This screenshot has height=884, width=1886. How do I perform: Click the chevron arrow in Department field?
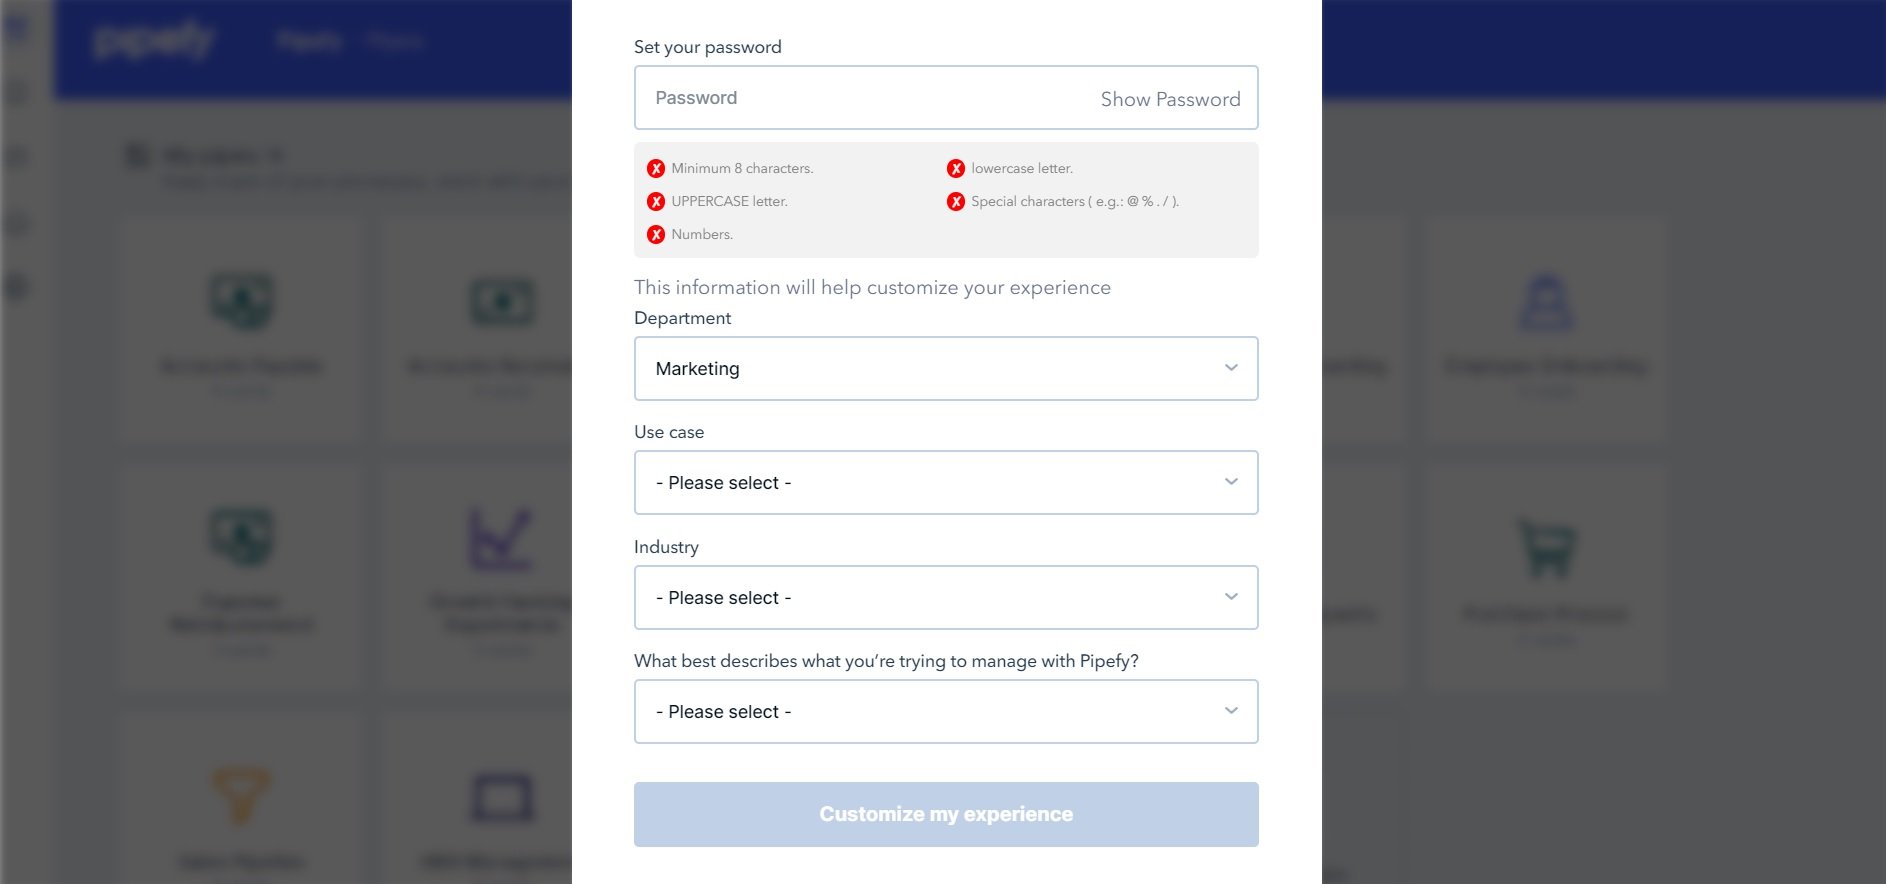[1231, 368]
